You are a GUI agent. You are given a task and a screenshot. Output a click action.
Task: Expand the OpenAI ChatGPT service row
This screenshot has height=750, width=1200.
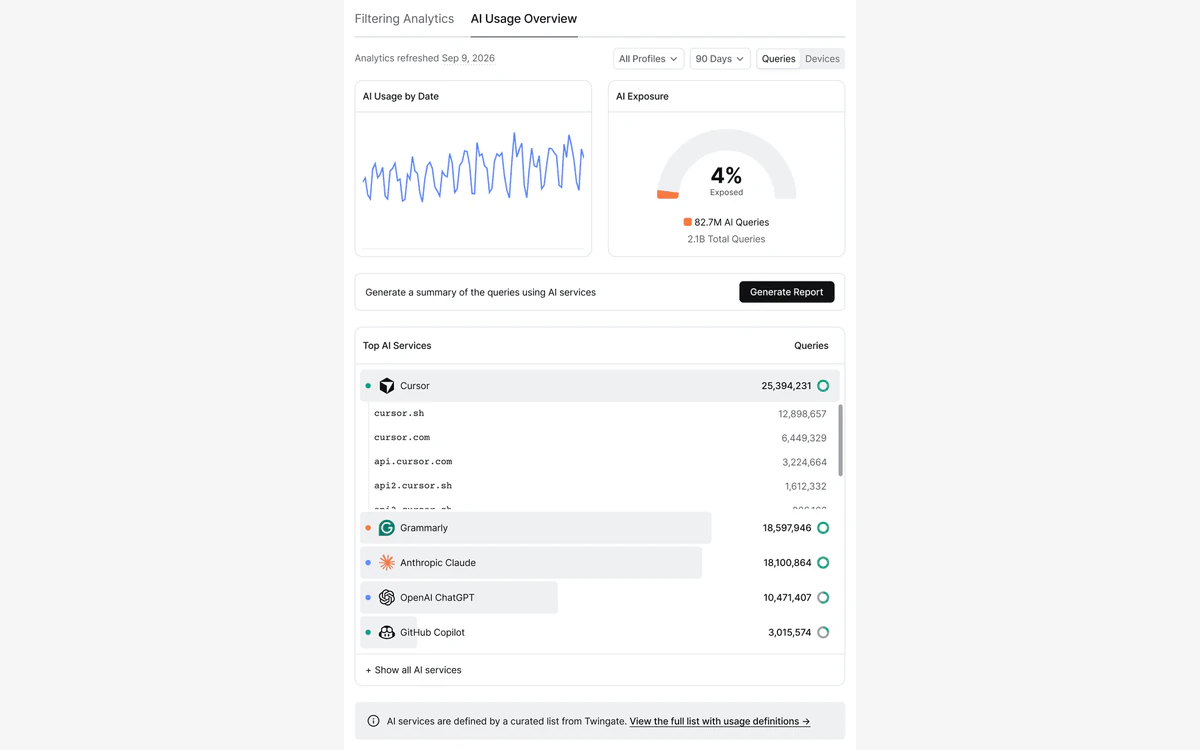pyautogui.click(x=600, y=598)
